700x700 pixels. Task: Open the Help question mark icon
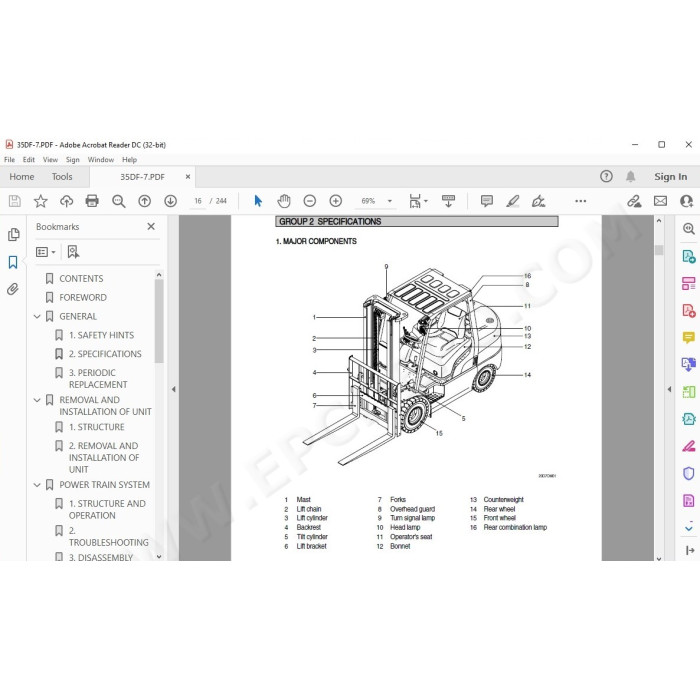606,177
